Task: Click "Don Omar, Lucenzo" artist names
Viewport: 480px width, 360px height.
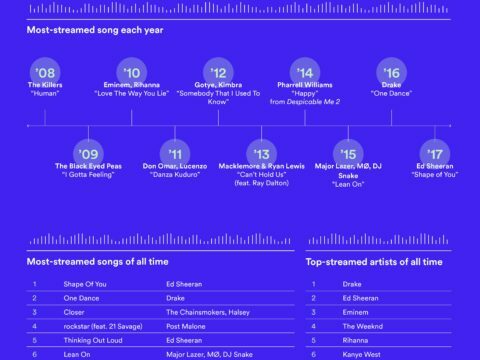Action: click(x=175, y=166)
